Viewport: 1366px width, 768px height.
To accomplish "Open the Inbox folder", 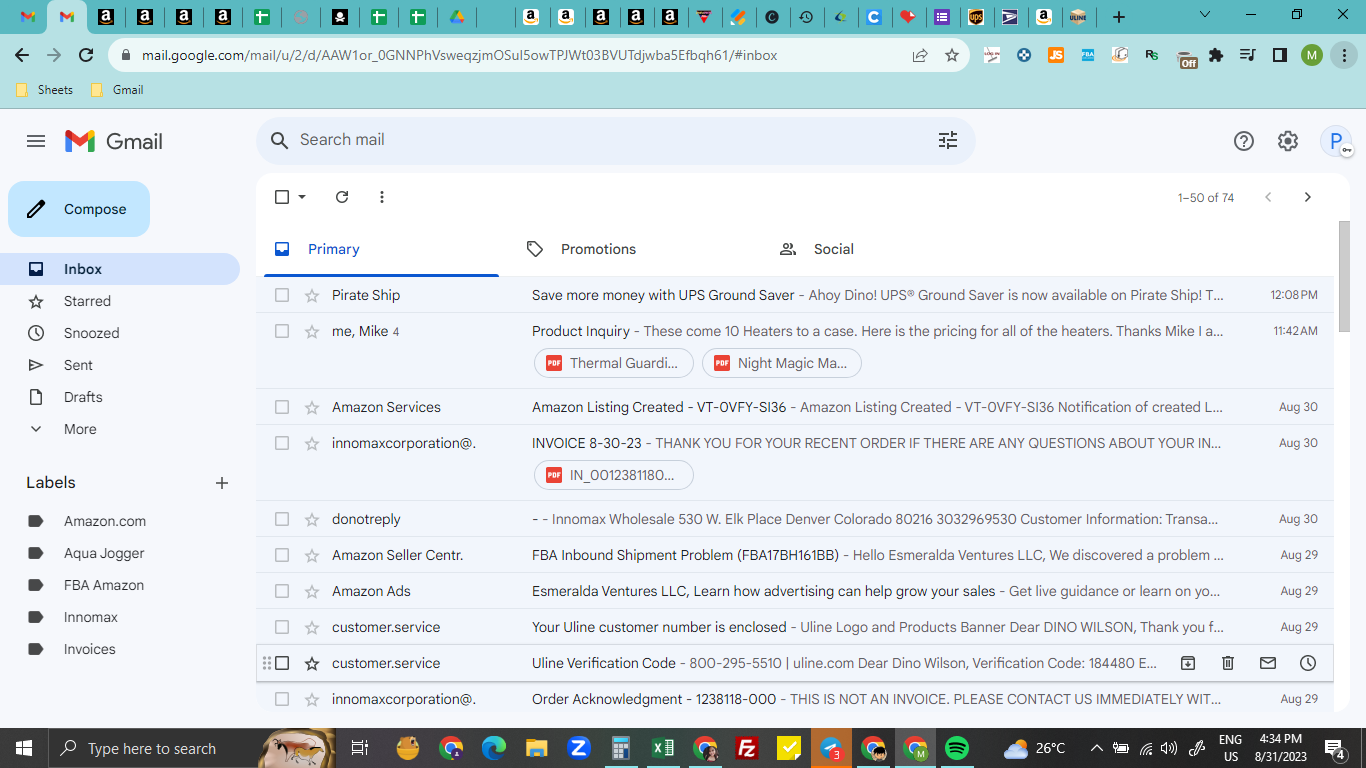I will coord(120,269).
